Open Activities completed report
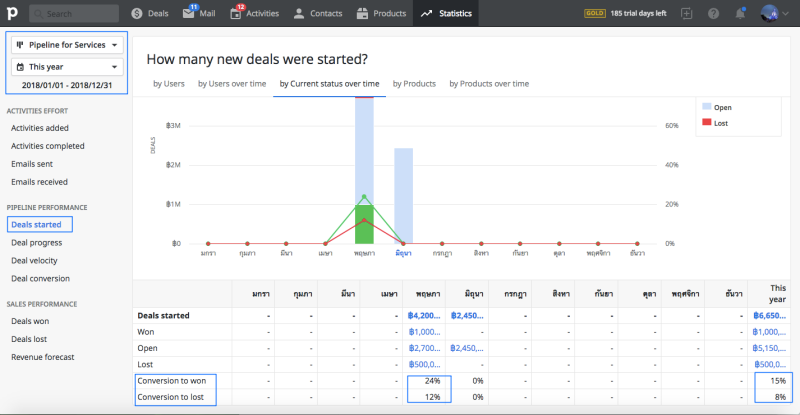The height and width of the screenshot is (415, 800). coord(48,146)
